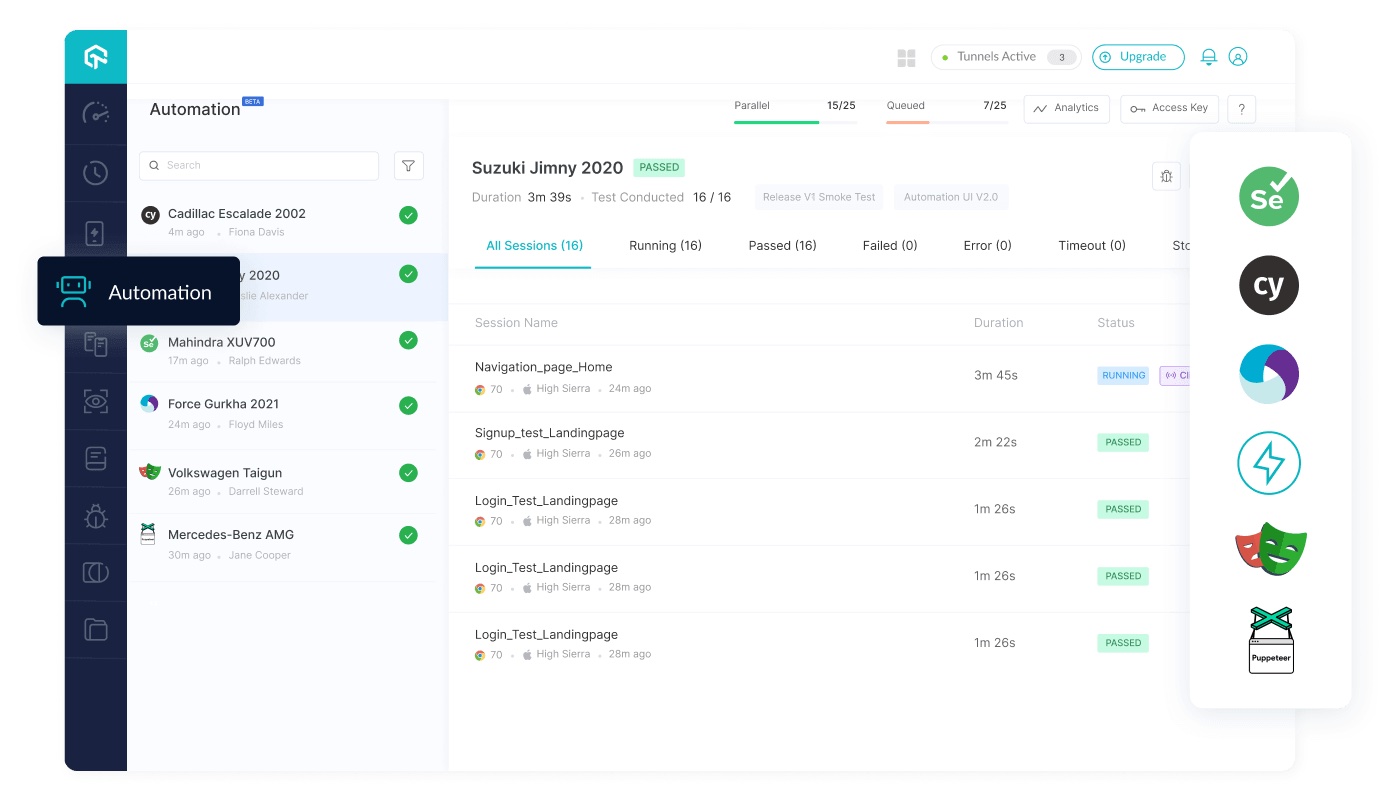The image size is (1388, 802).
Task: Click the lightning bolt framework icon
Action: click(1269, 463)
